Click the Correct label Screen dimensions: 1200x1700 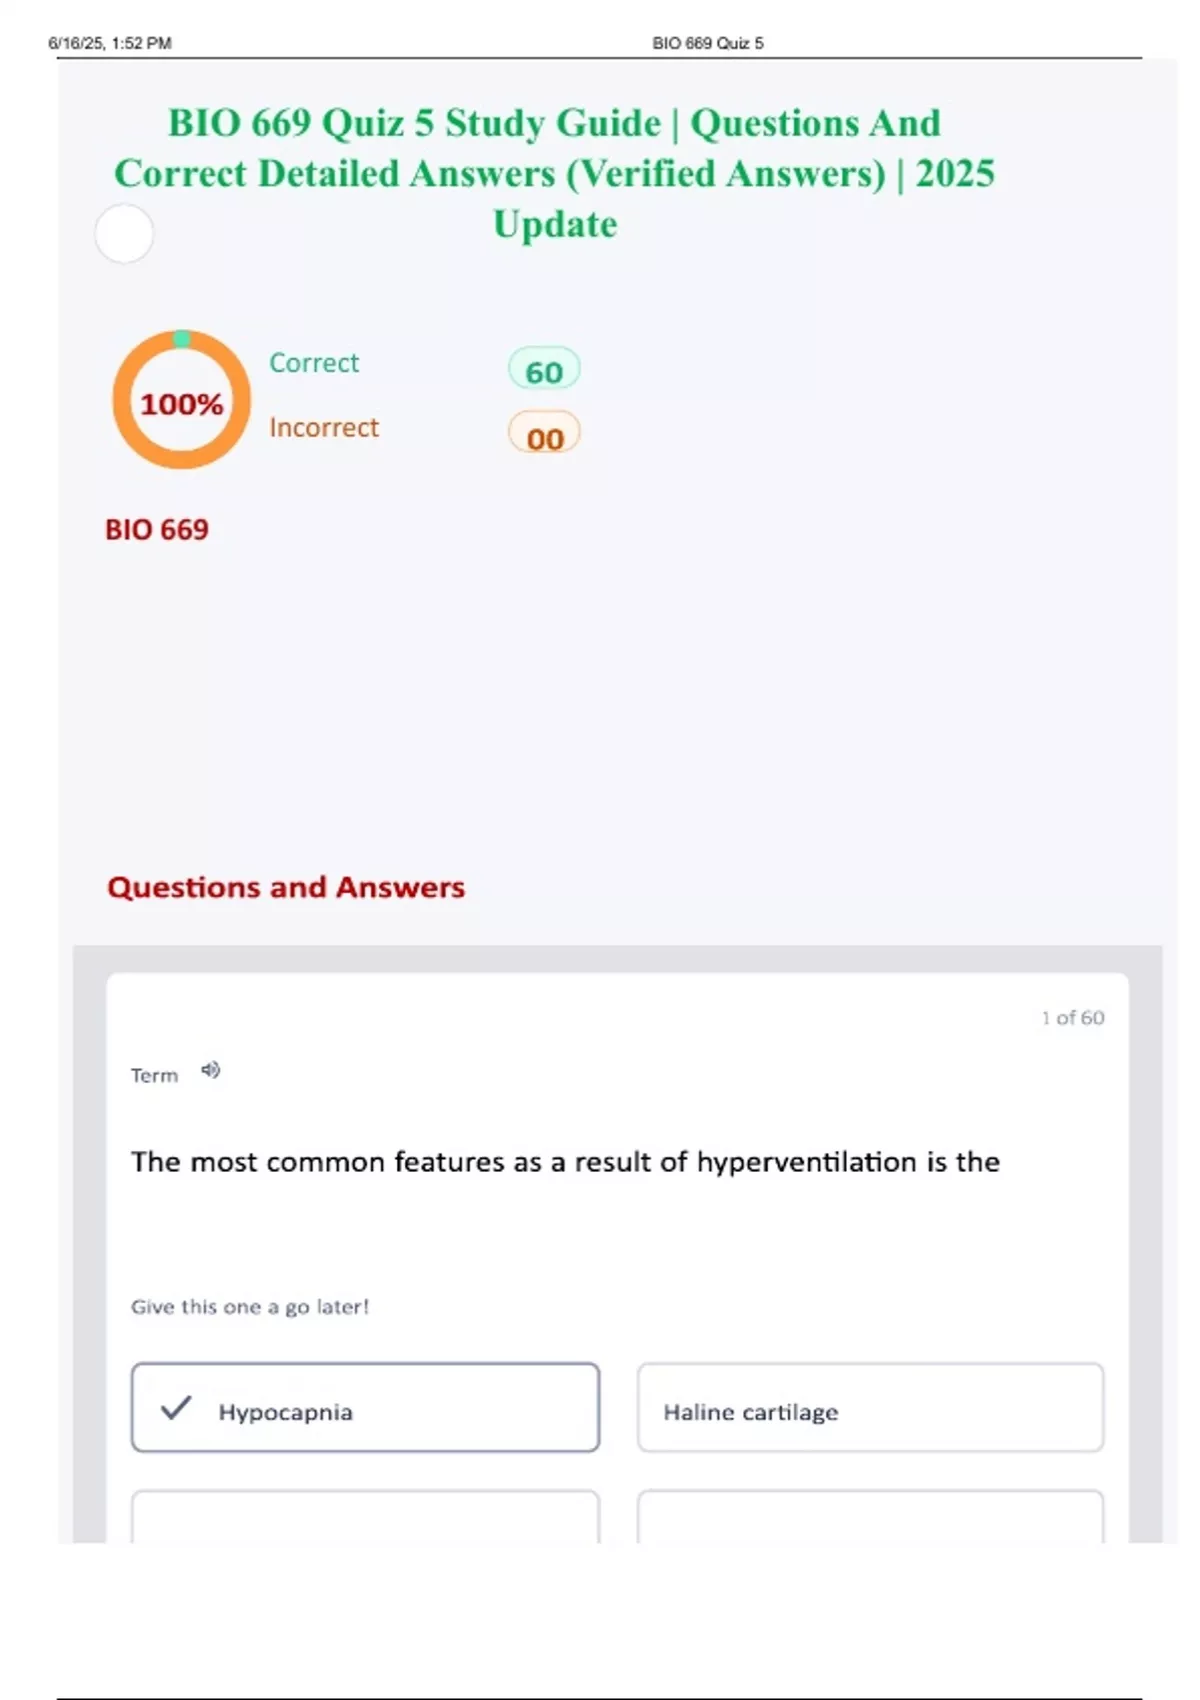[314, 363]
